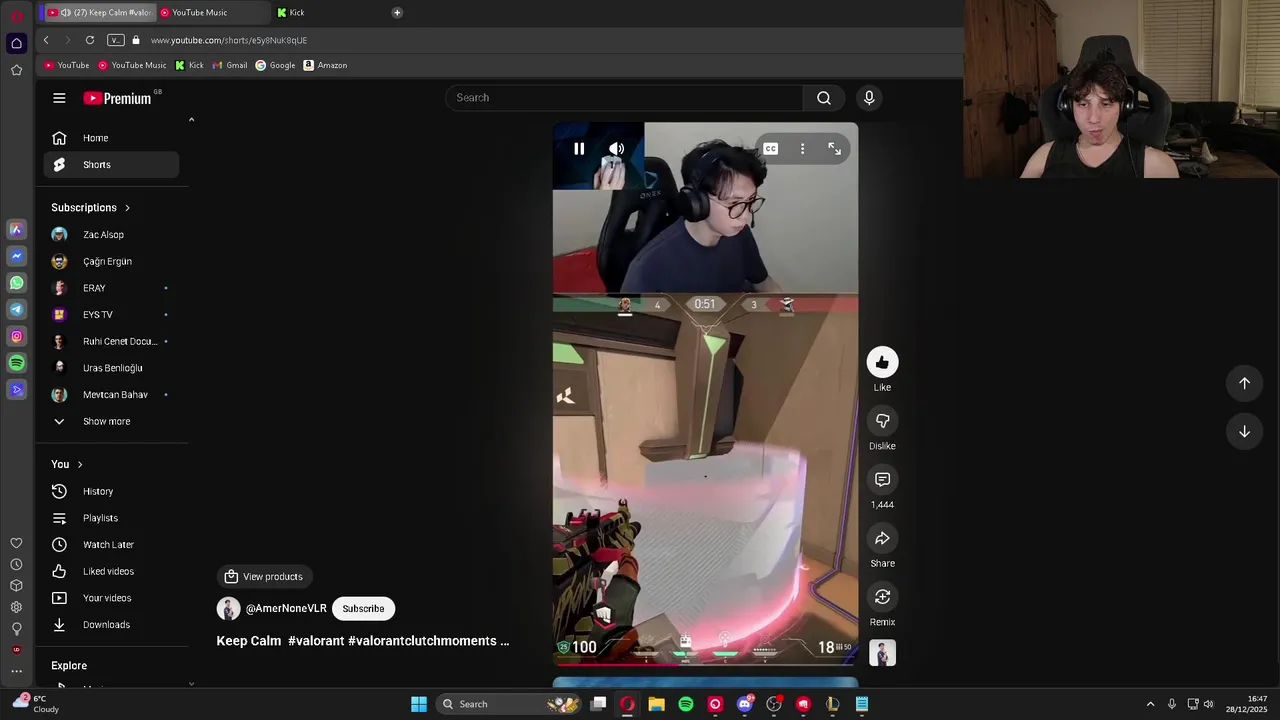This screenshot has height=720, width=1280.
Task: Open Discord from the taskbar
Action: point(744,704)
